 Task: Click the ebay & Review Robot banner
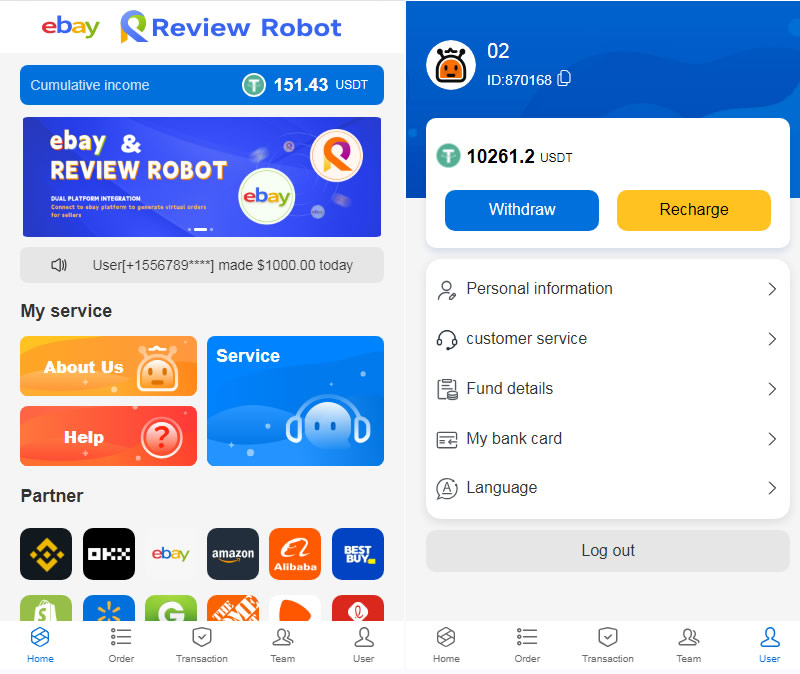pyautogui.click(x=202, y=177)
